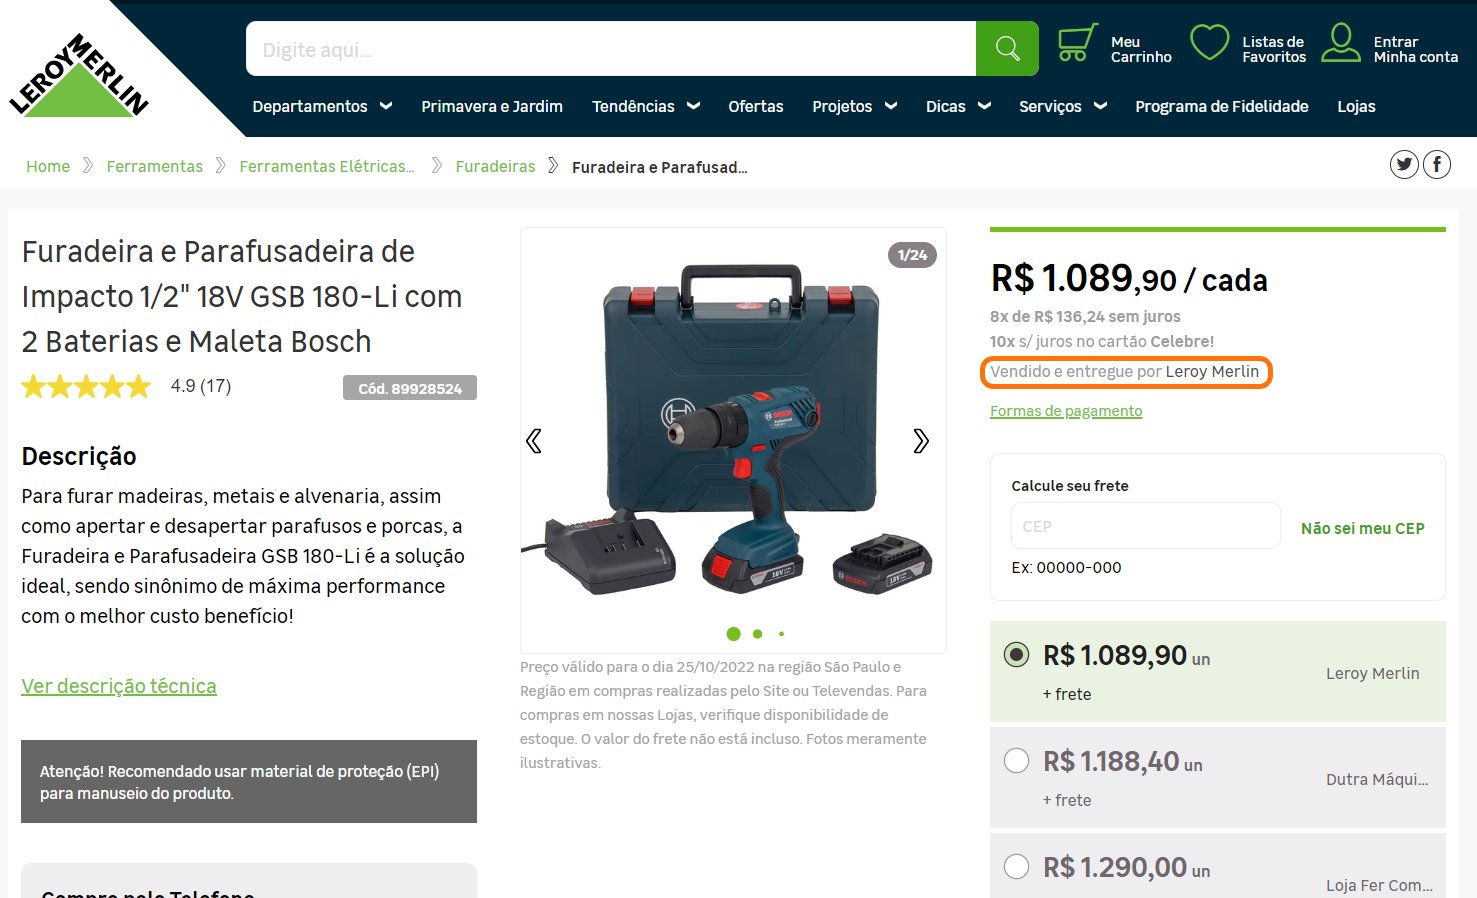Image resolution: width=1477 pixels, height=898 pixels.
Task: Select the R$ 1.089,90 Leroy Merlin offer
Action: 1016,655
